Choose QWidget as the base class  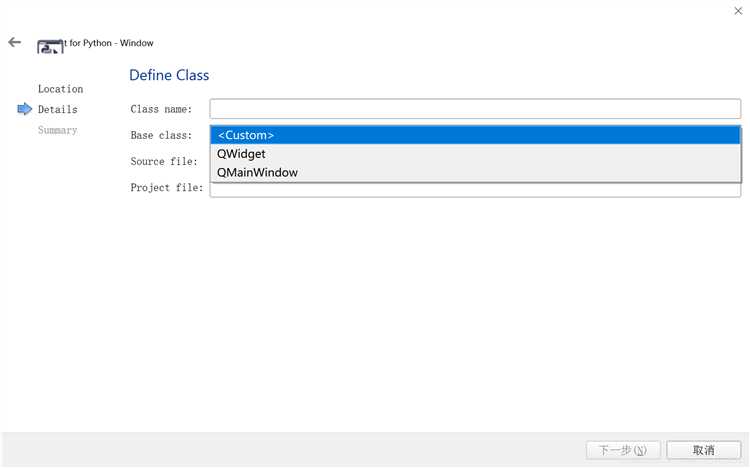click(x=475, y=154)
